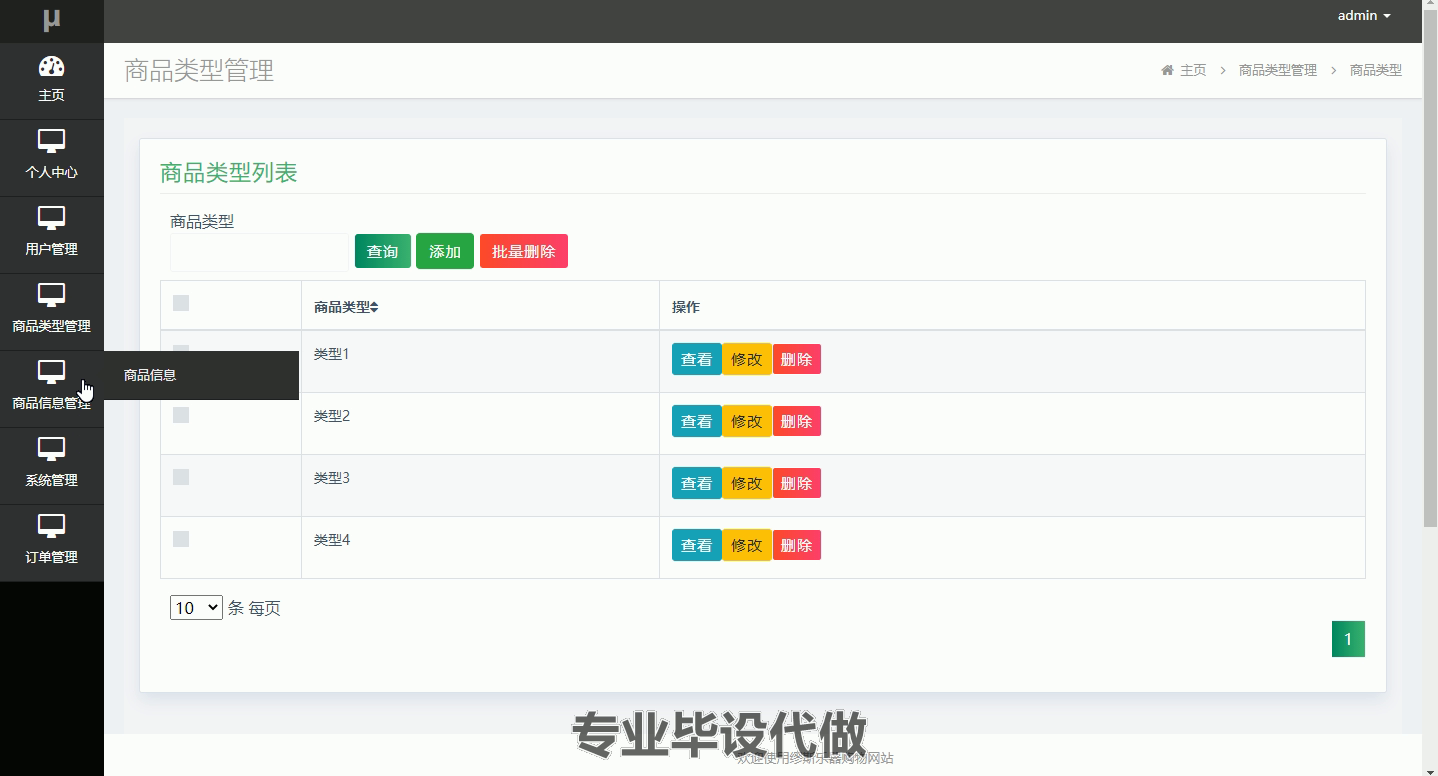
Task: Toggle the select-all header checkbox
Action: [x=181, y=303]
